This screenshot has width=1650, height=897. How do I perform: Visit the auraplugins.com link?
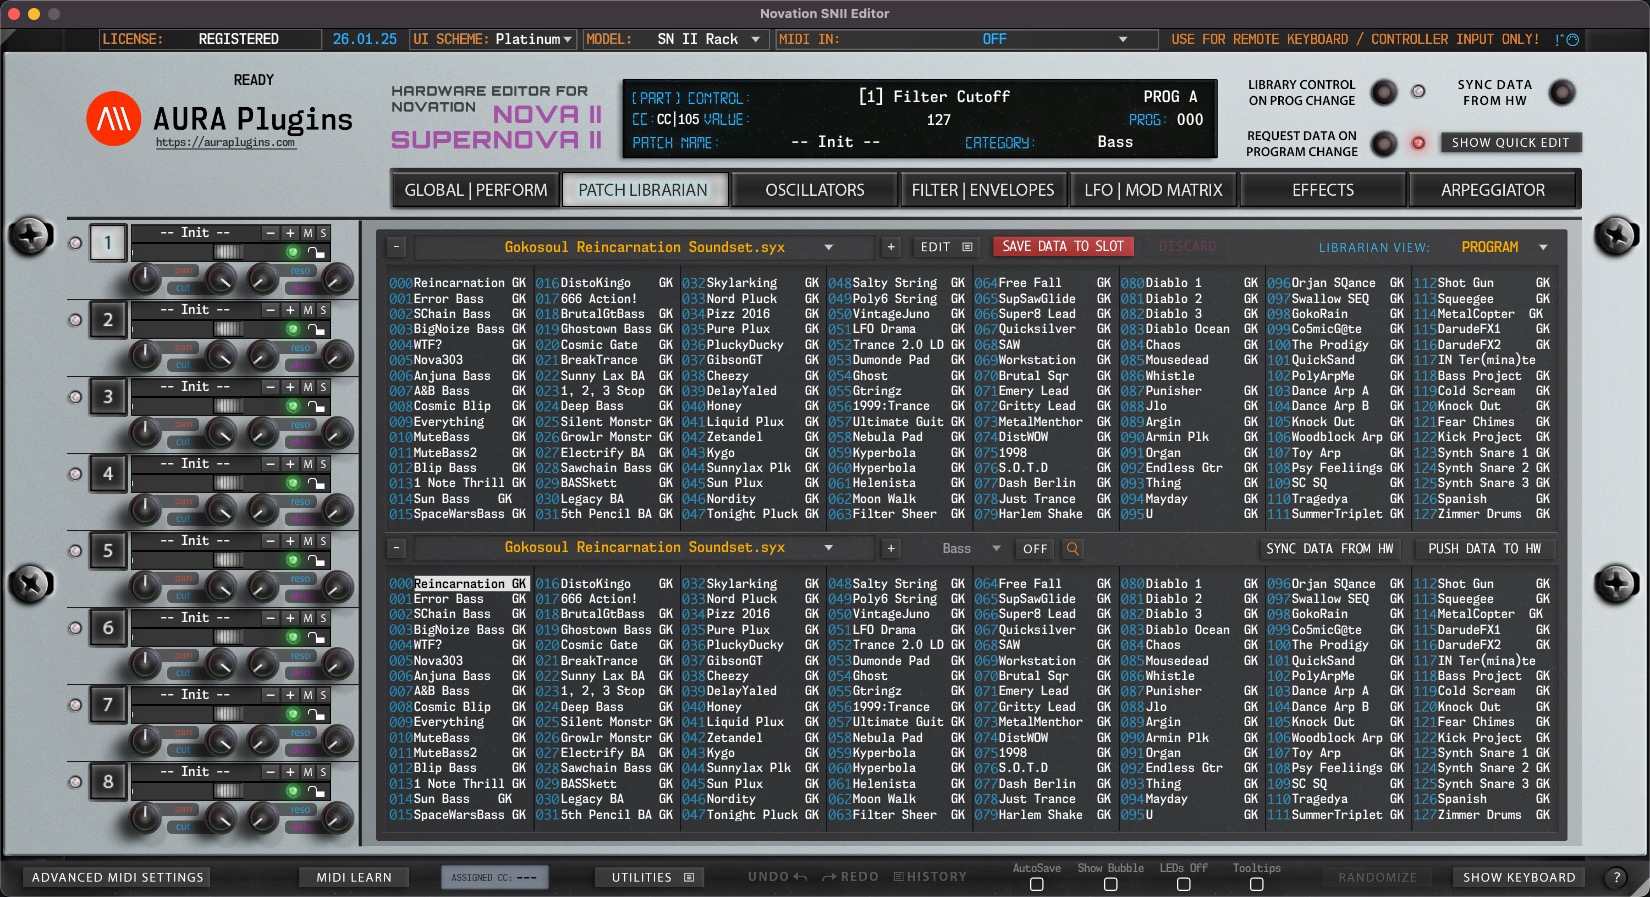(x=225, y=143)
